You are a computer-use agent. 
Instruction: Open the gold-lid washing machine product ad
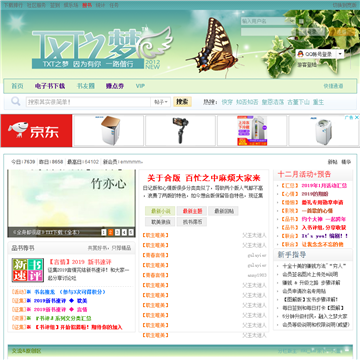tap(109, 131)
